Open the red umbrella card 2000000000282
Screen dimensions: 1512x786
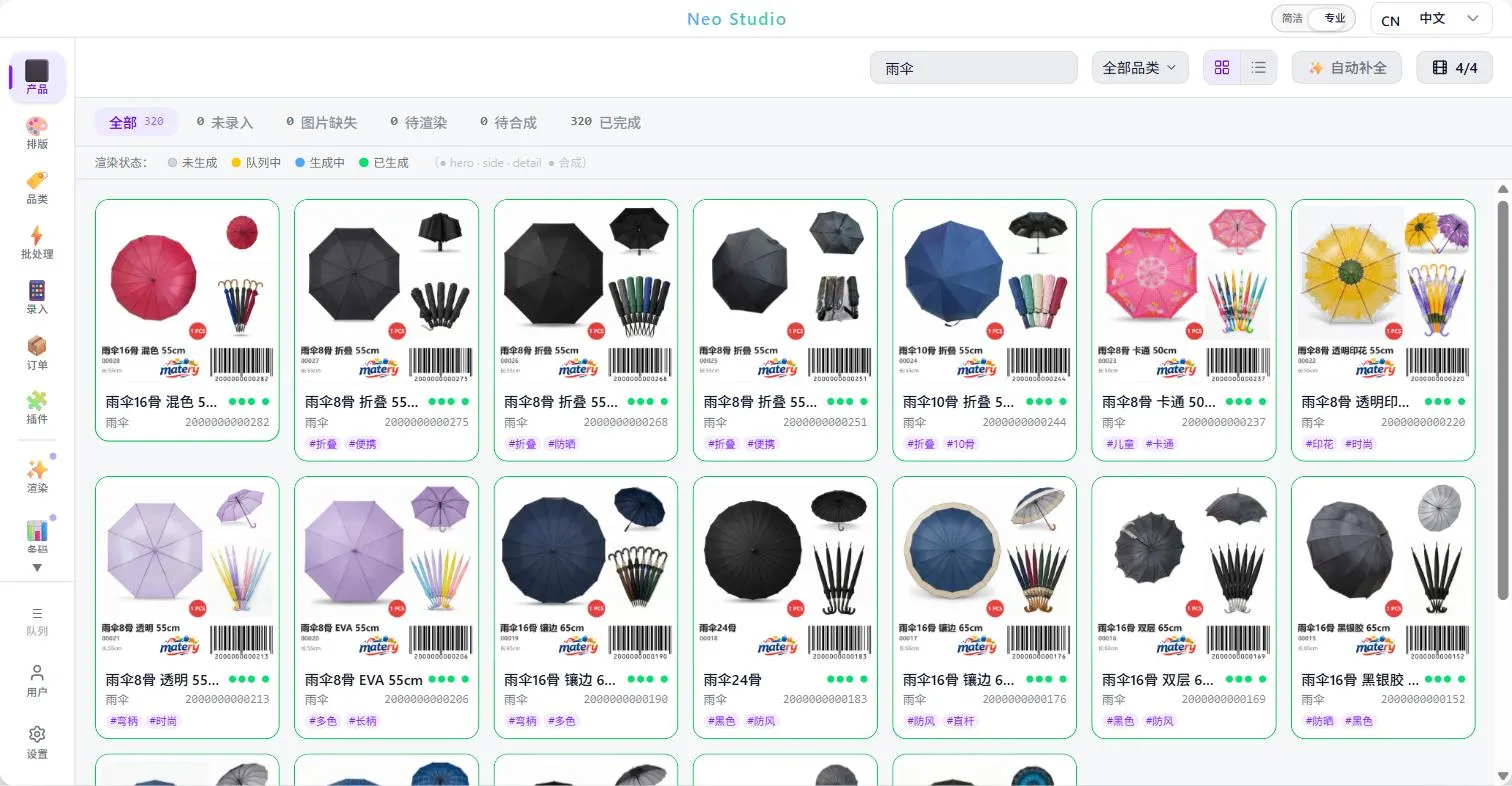(x=187, y=318)
